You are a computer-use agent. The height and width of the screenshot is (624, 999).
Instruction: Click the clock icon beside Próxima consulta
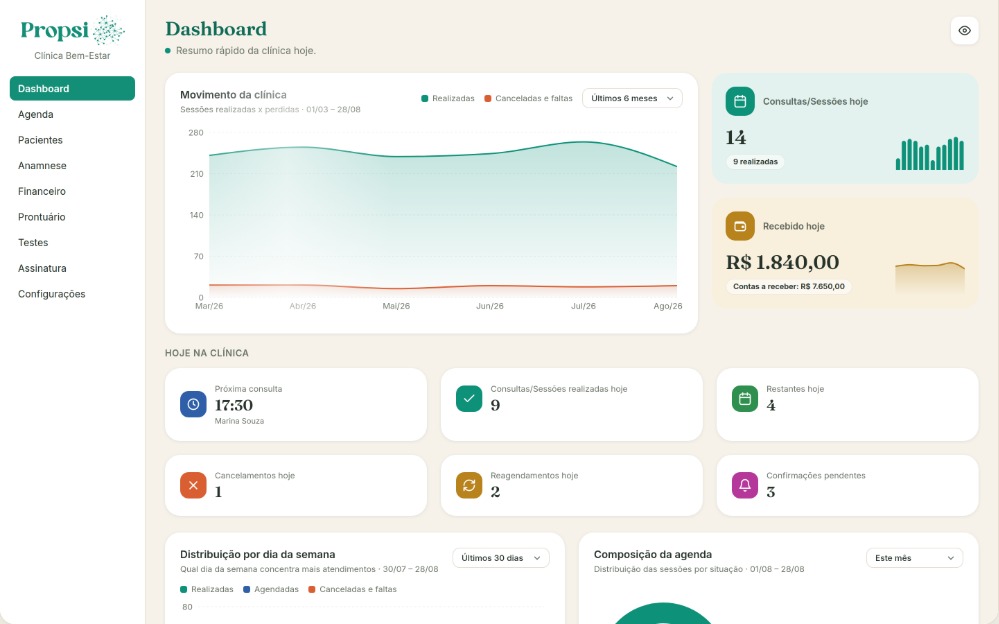(193, 404)
